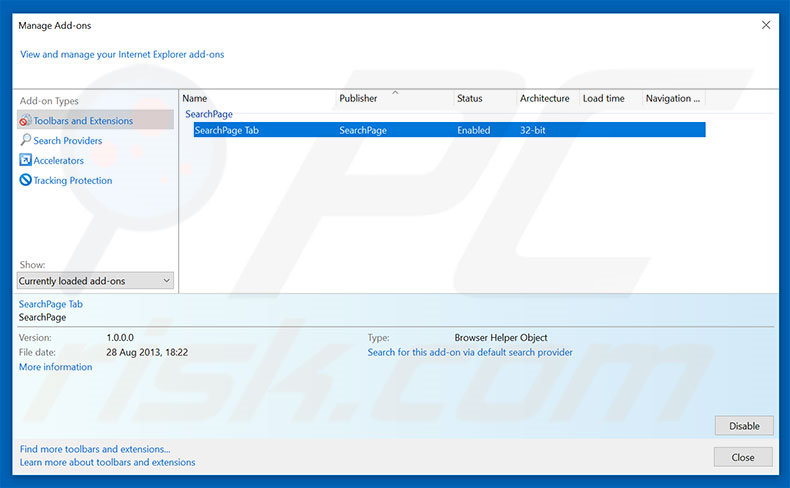Sort list by Publisher column
The height and width of the screenshot is (488, 790).
coord(394,98)
